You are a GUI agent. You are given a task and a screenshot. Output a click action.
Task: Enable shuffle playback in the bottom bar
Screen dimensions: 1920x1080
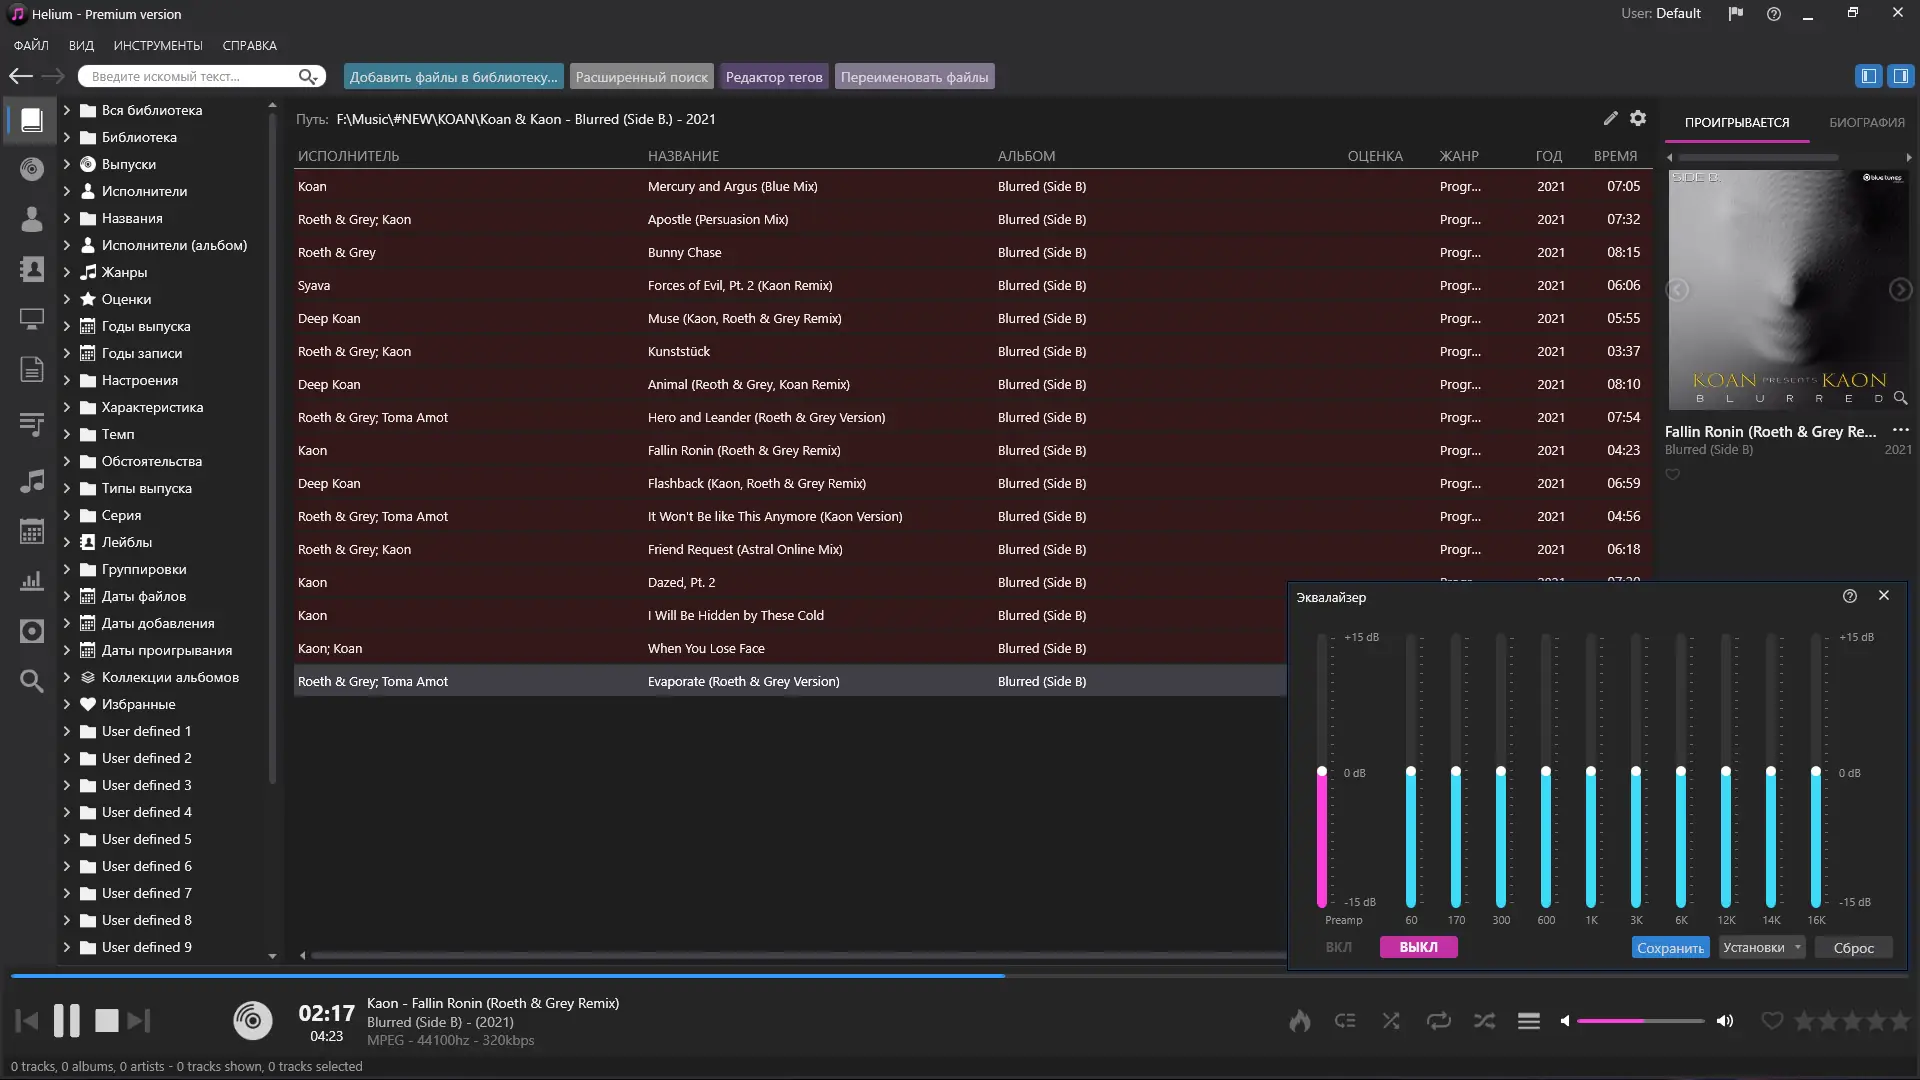1484,1021
